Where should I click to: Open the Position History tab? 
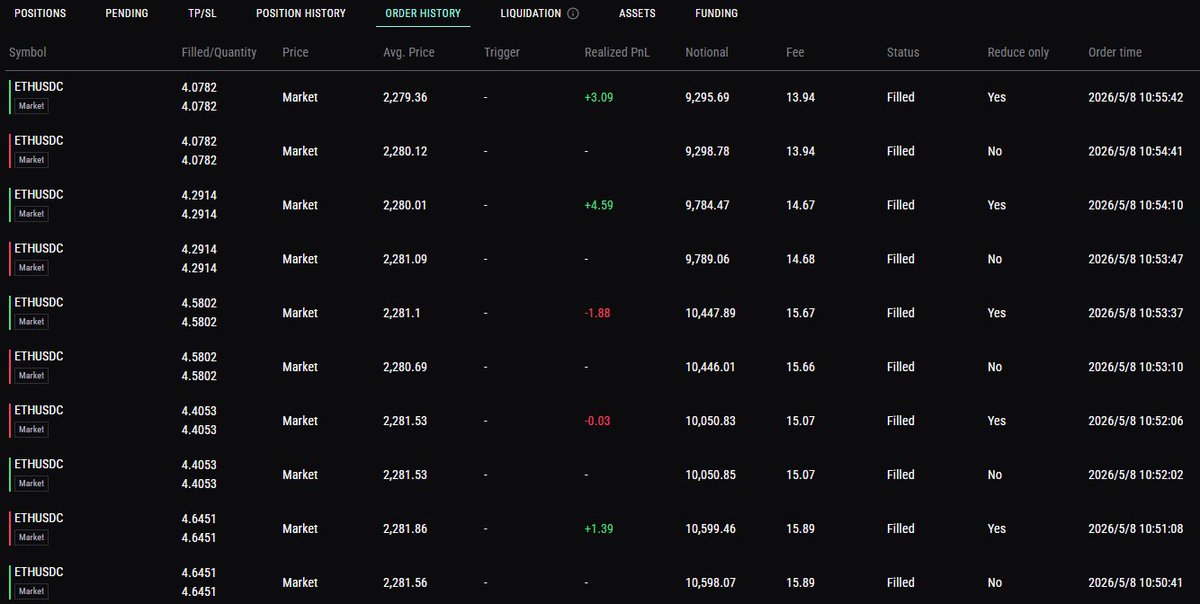pos(301,14)
